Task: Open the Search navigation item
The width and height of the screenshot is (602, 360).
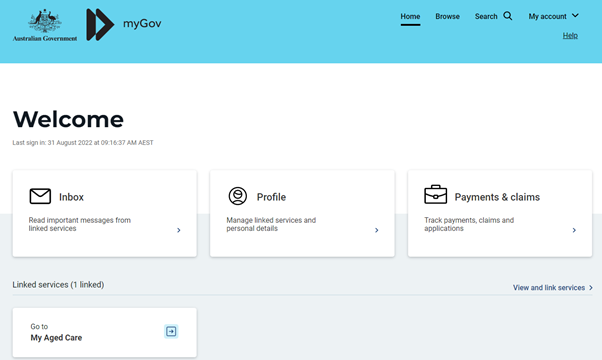Action: [x=486, y=17]
